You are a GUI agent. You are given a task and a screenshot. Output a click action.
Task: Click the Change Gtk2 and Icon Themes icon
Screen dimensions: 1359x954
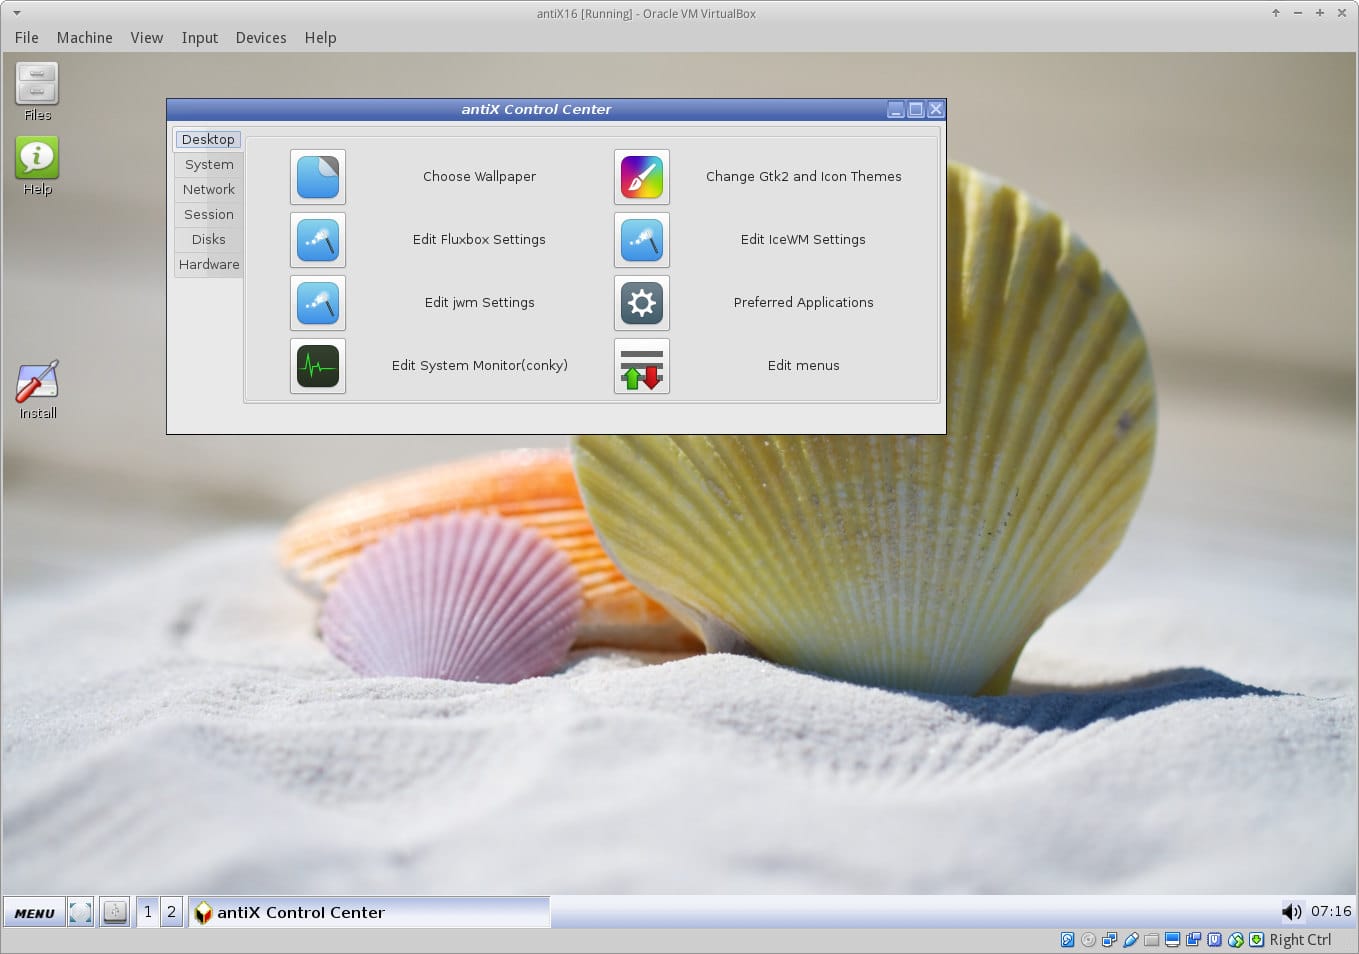click(641, 177)
